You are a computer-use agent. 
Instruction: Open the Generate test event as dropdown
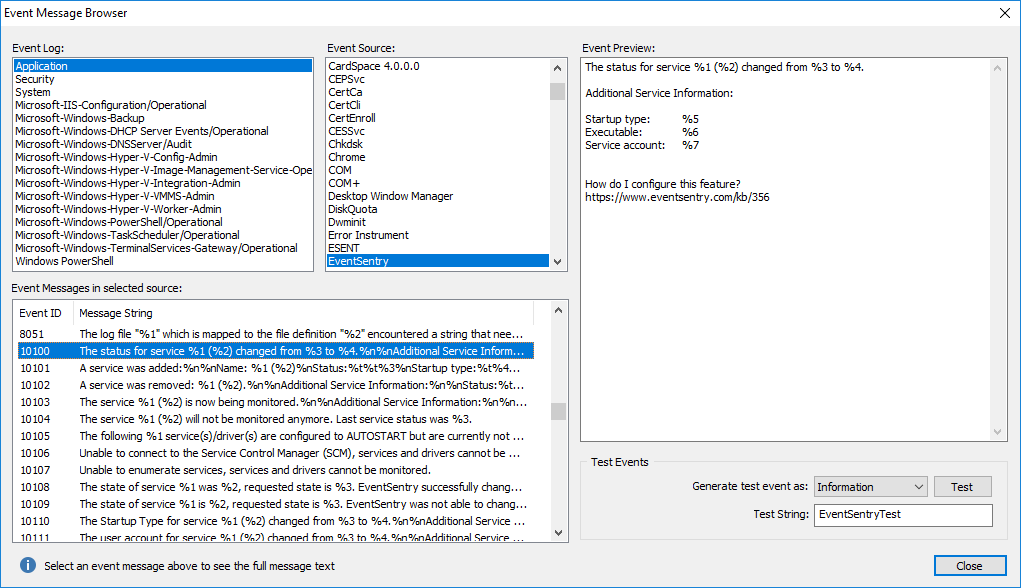tap(871, 487)
